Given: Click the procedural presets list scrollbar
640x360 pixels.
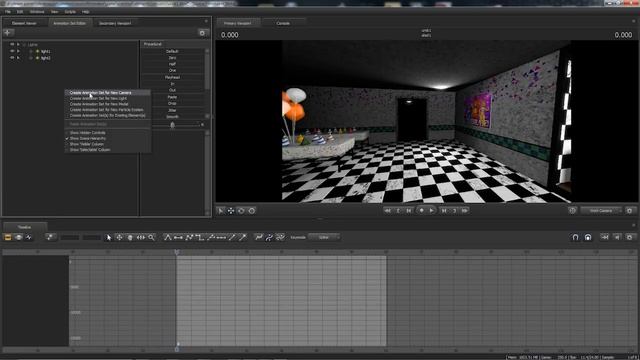Looking at the screenshot, I should coord(207,69).
